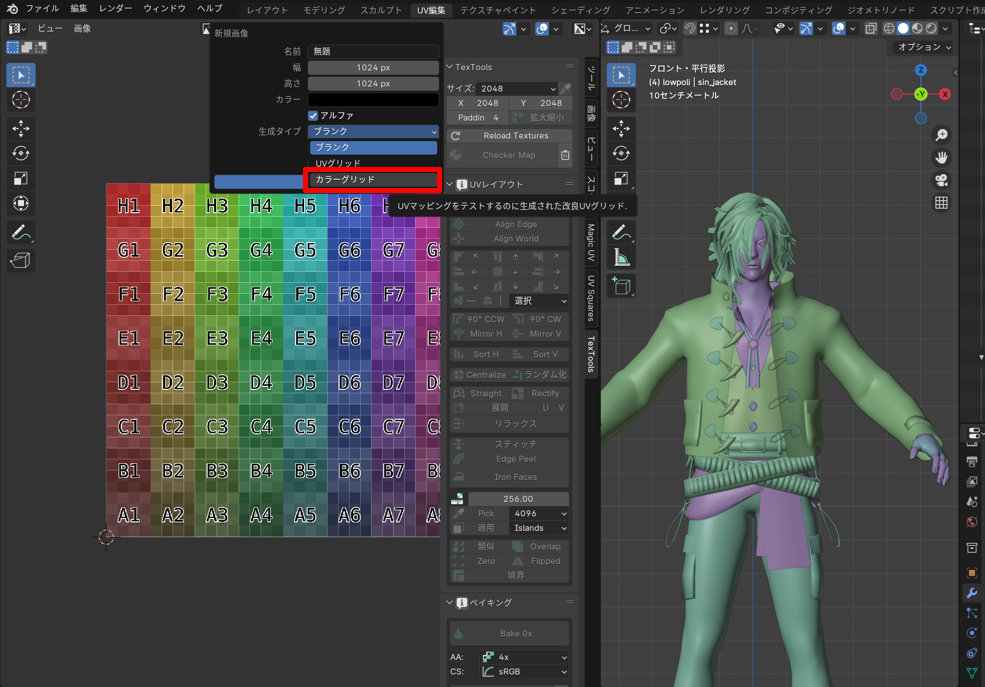Switch to rendered shading mode
Screen dimensions: 985x687
click(x=932, y=29)
